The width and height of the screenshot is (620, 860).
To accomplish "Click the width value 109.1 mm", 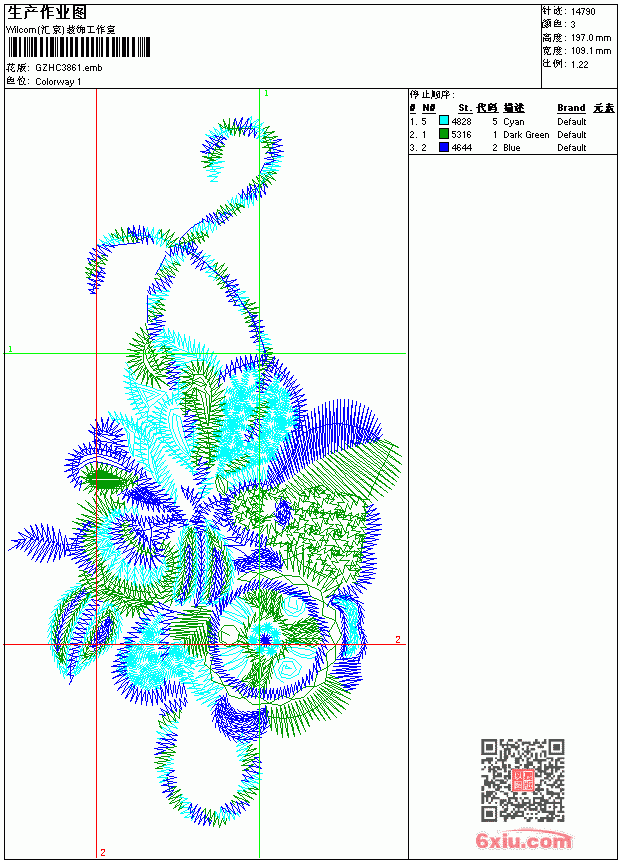I will tap(591, 51).
